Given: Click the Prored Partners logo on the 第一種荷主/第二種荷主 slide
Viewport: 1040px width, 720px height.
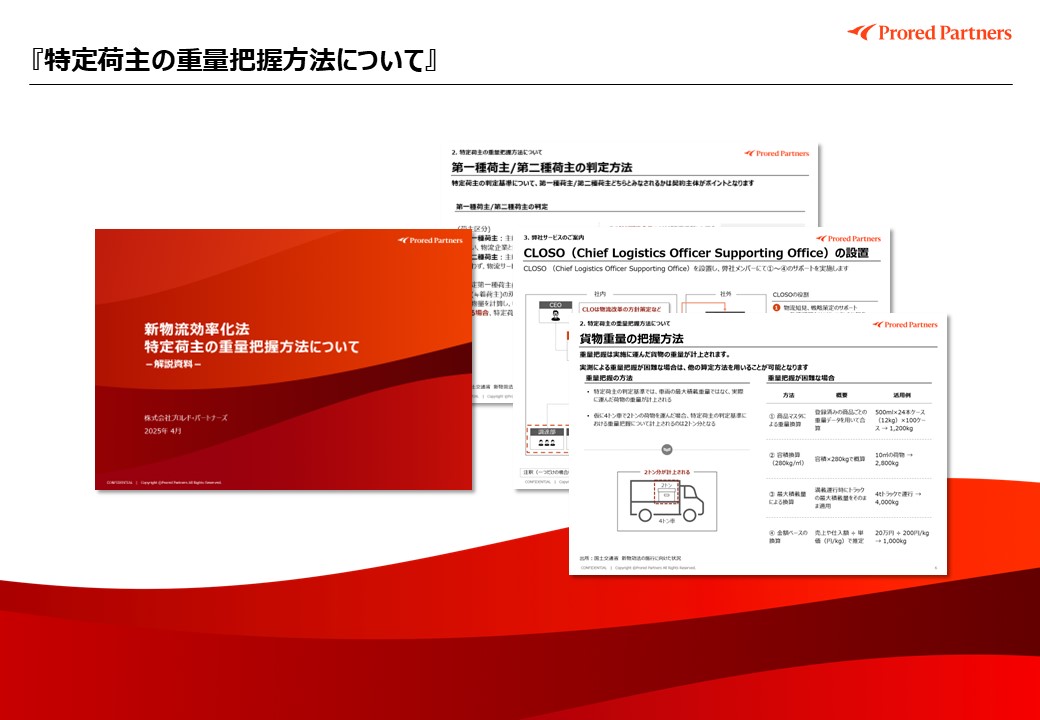Looking at the screenshot, I should (777, 153).
